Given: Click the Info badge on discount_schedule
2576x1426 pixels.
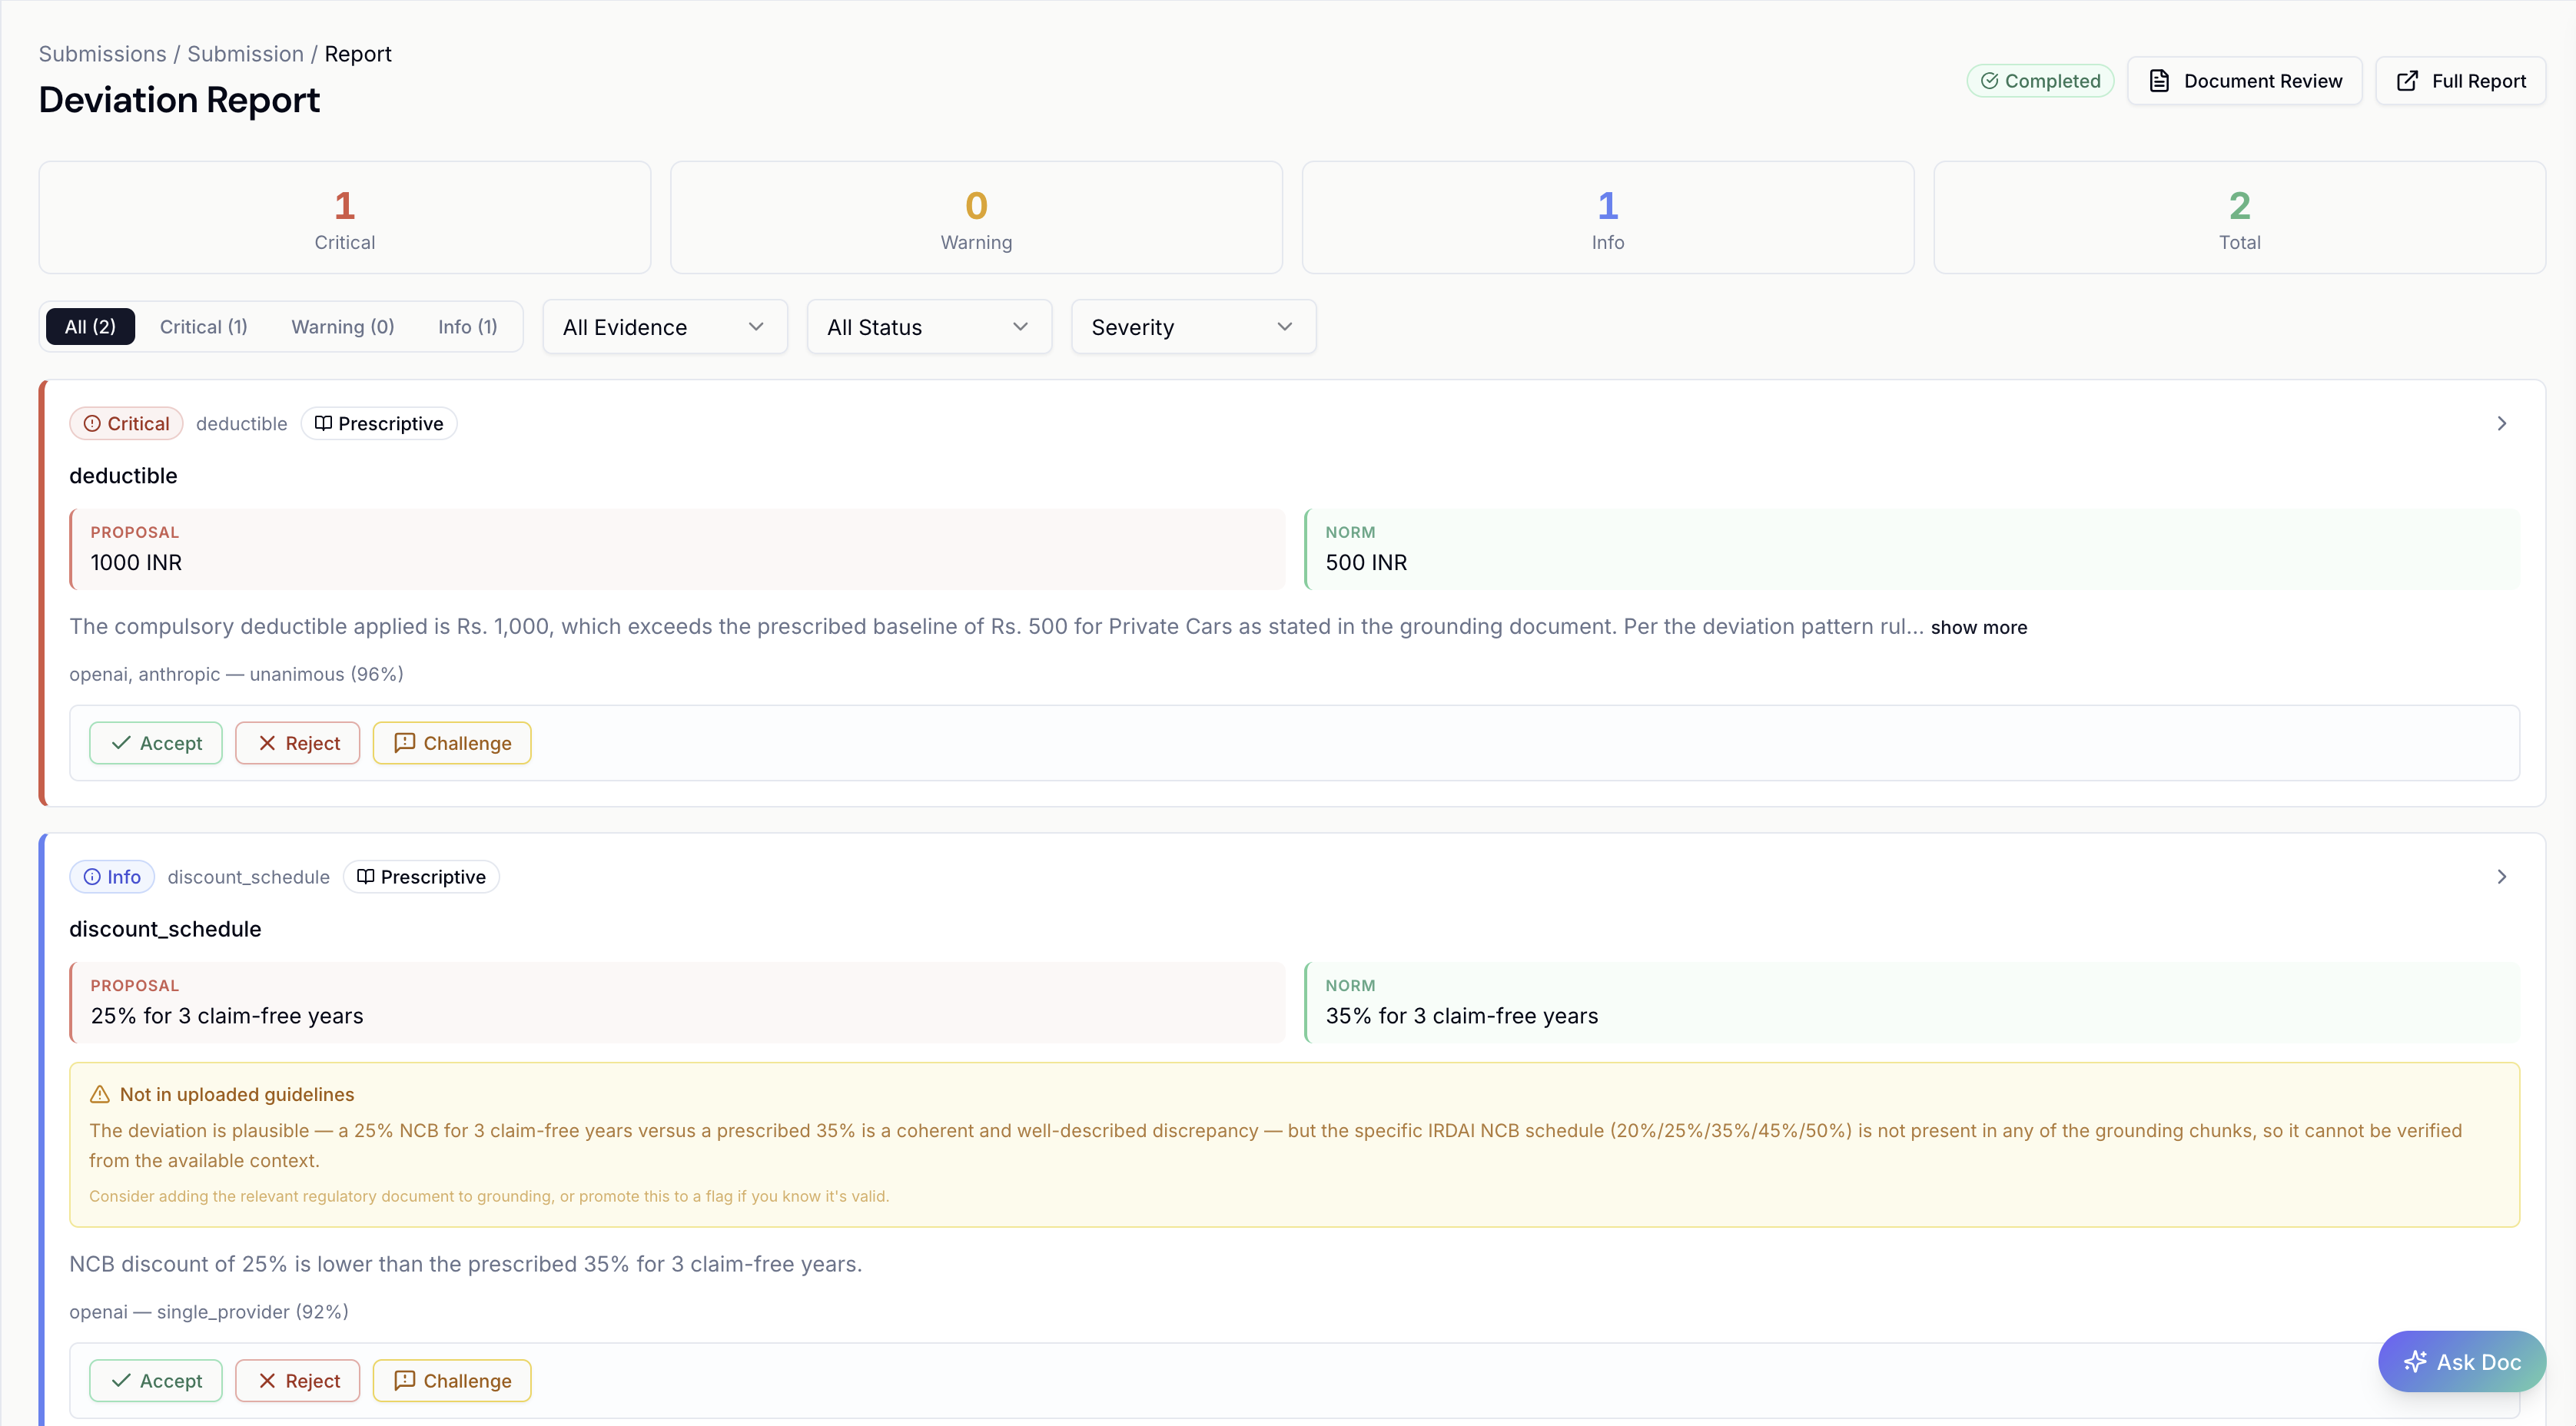Looking at the screenshot, I should click(111, 876).
